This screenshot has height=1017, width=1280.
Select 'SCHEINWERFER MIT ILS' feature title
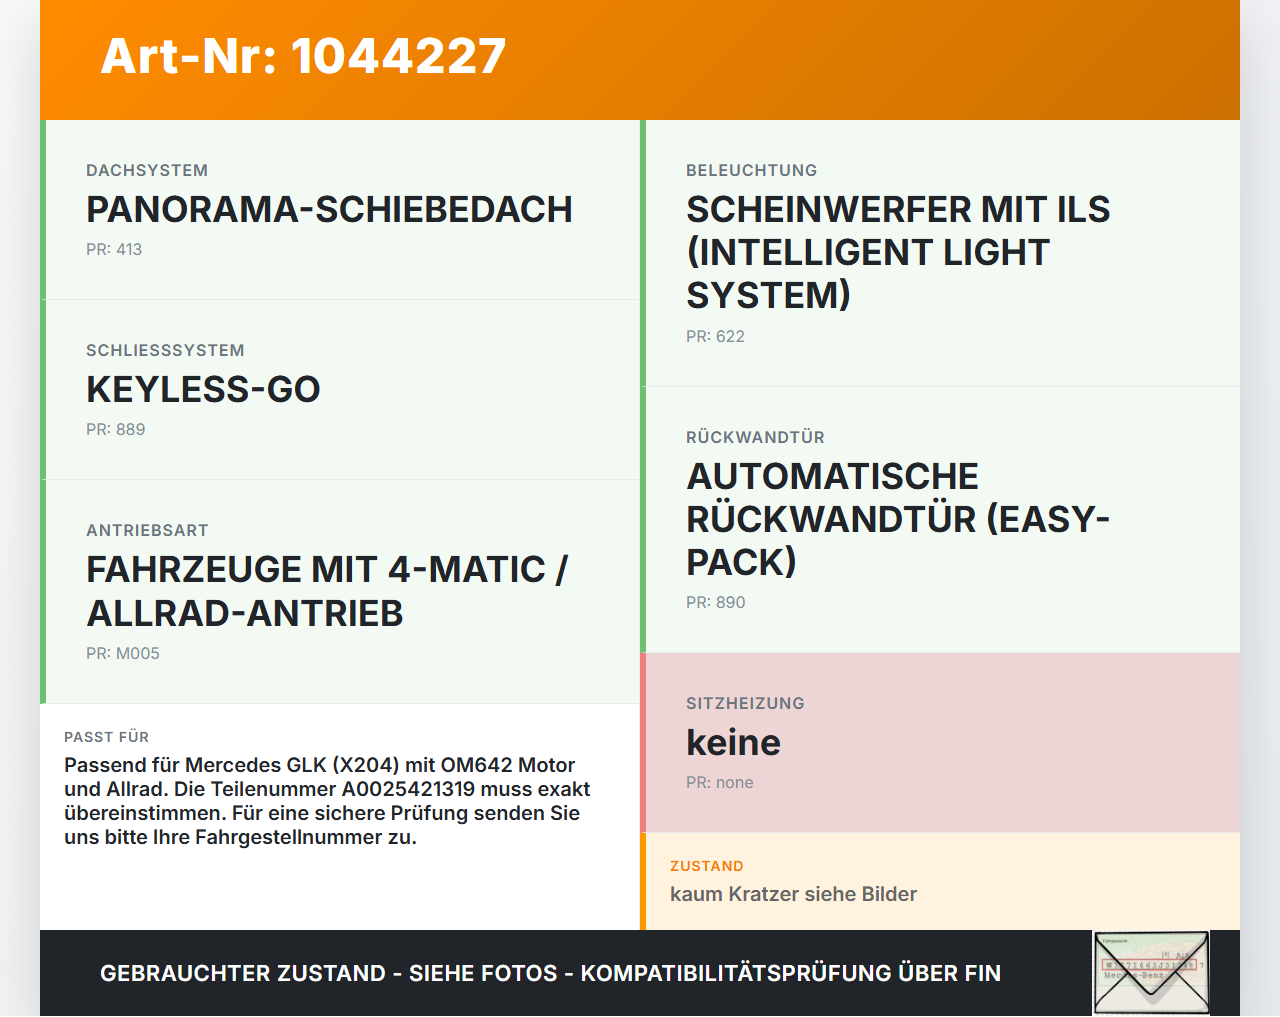(898, 252)
